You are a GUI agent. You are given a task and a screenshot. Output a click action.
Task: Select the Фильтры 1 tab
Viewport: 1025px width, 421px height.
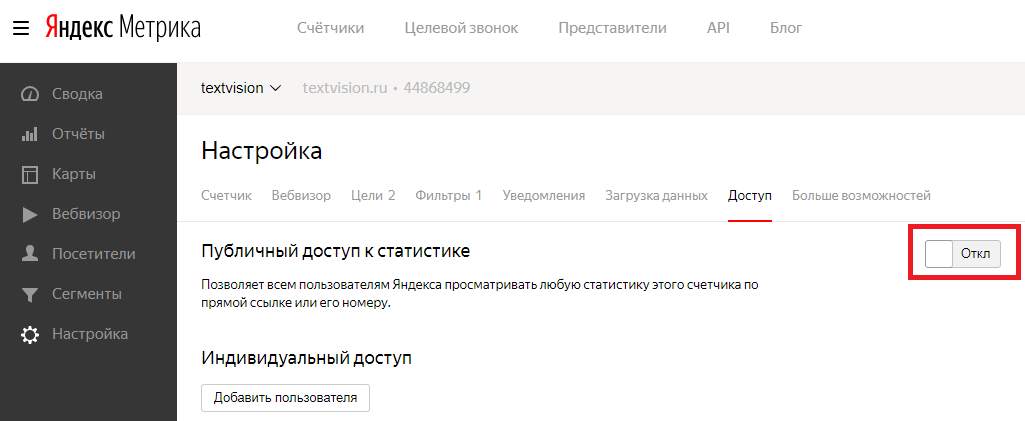[449, 195]
